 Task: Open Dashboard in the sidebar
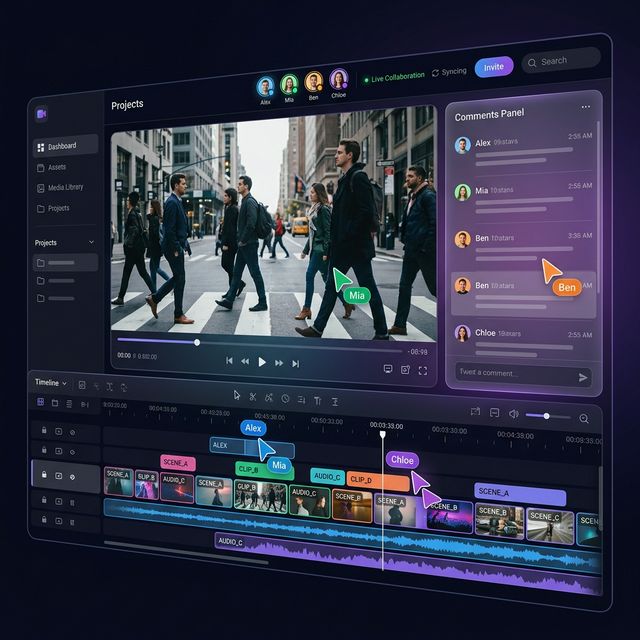click(x=65, y=146)
